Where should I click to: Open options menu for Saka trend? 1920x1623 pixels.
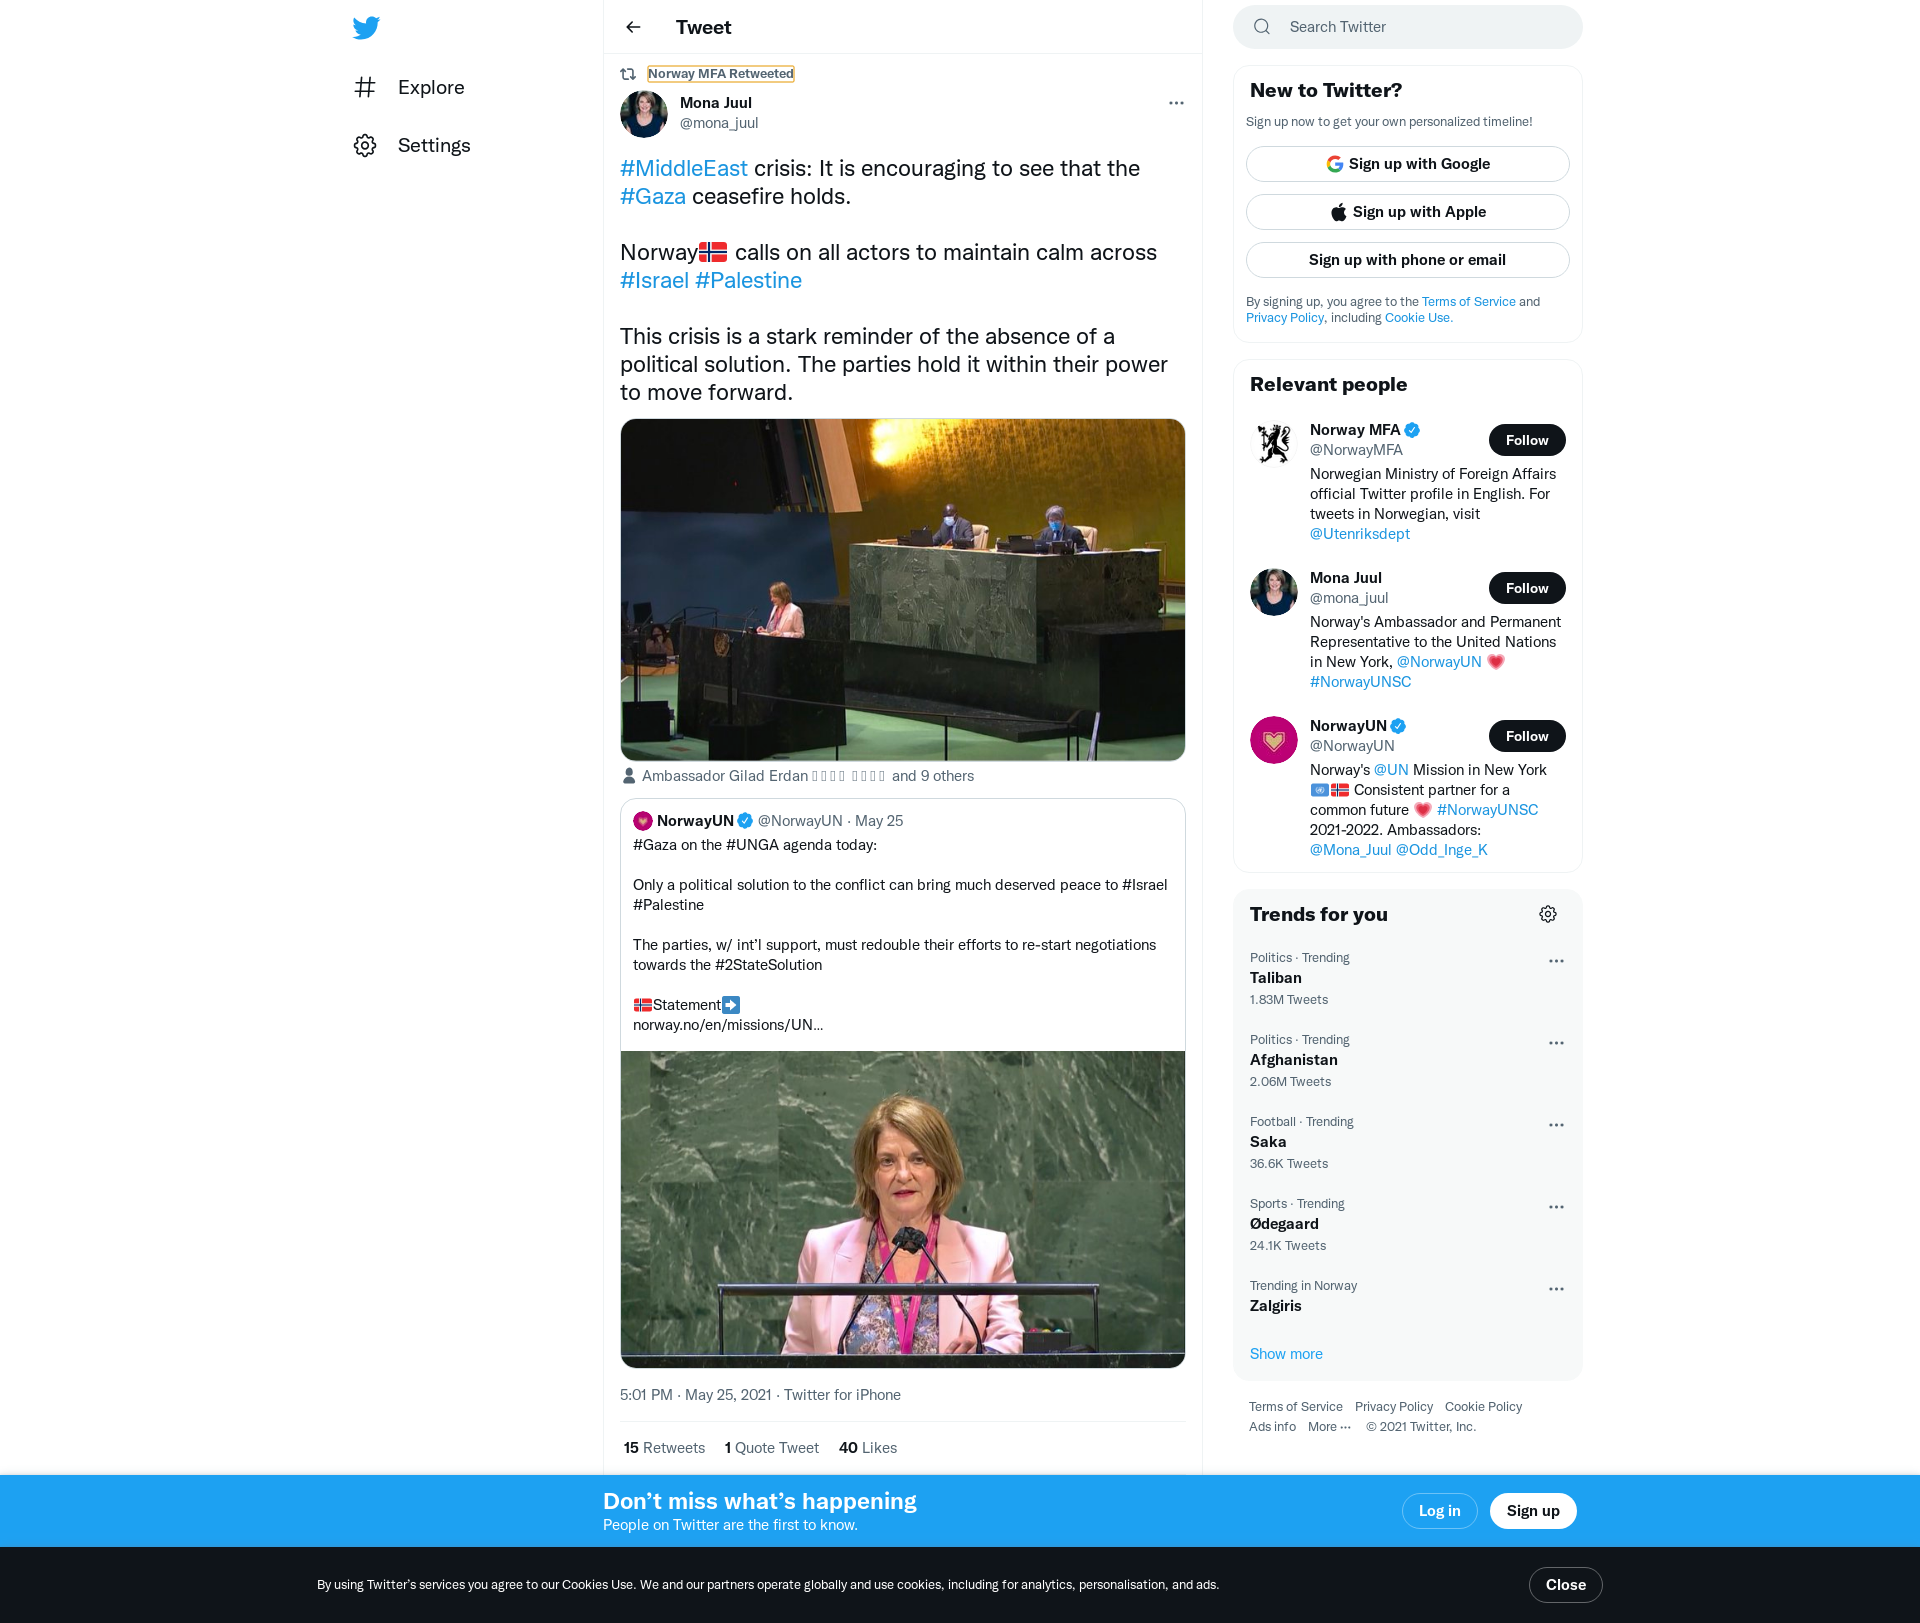[x=1556, y=1125]
